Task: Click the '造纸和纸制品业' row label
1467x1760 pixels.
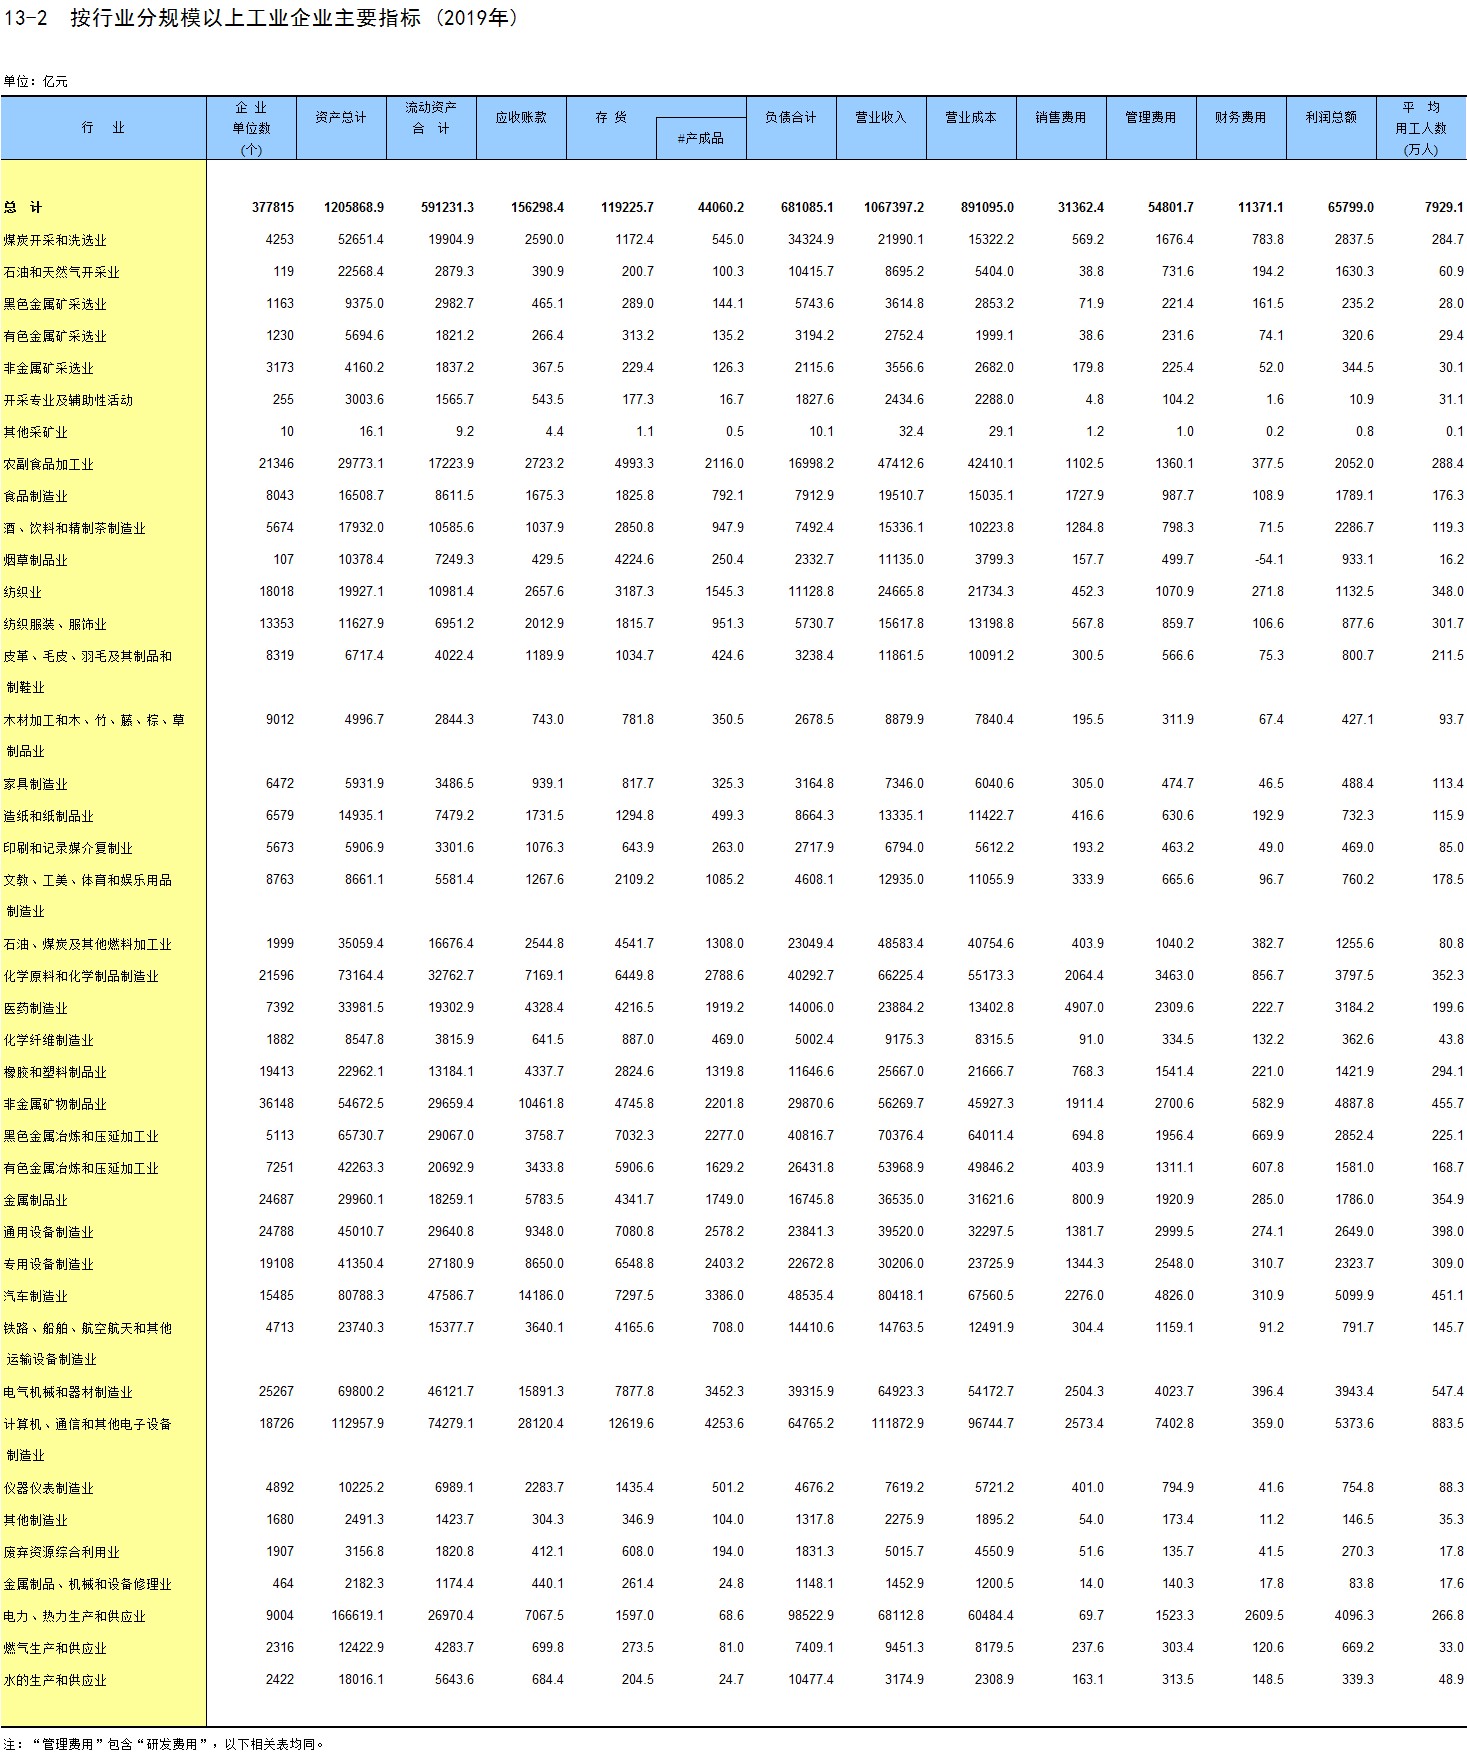Action: click(48, 816)
